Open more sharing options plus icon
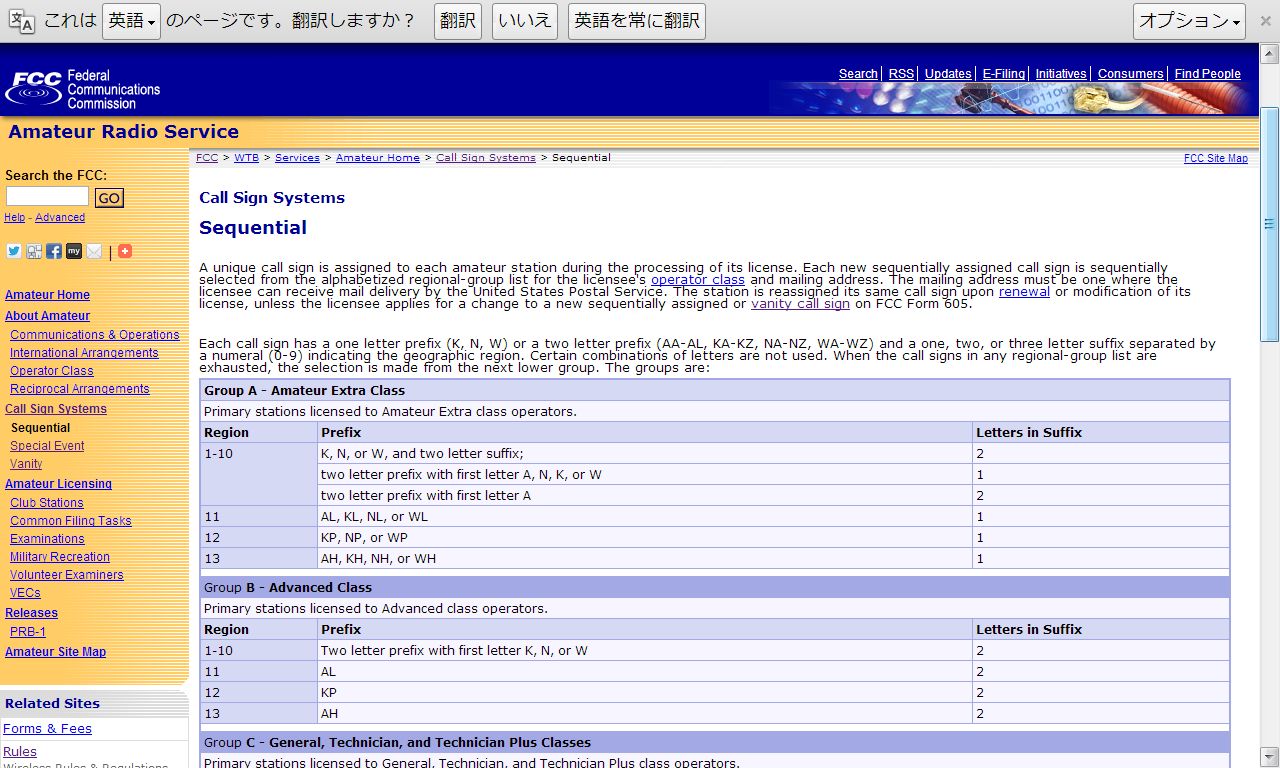Screen dimensions: 1280x768 tap(125, 251)
